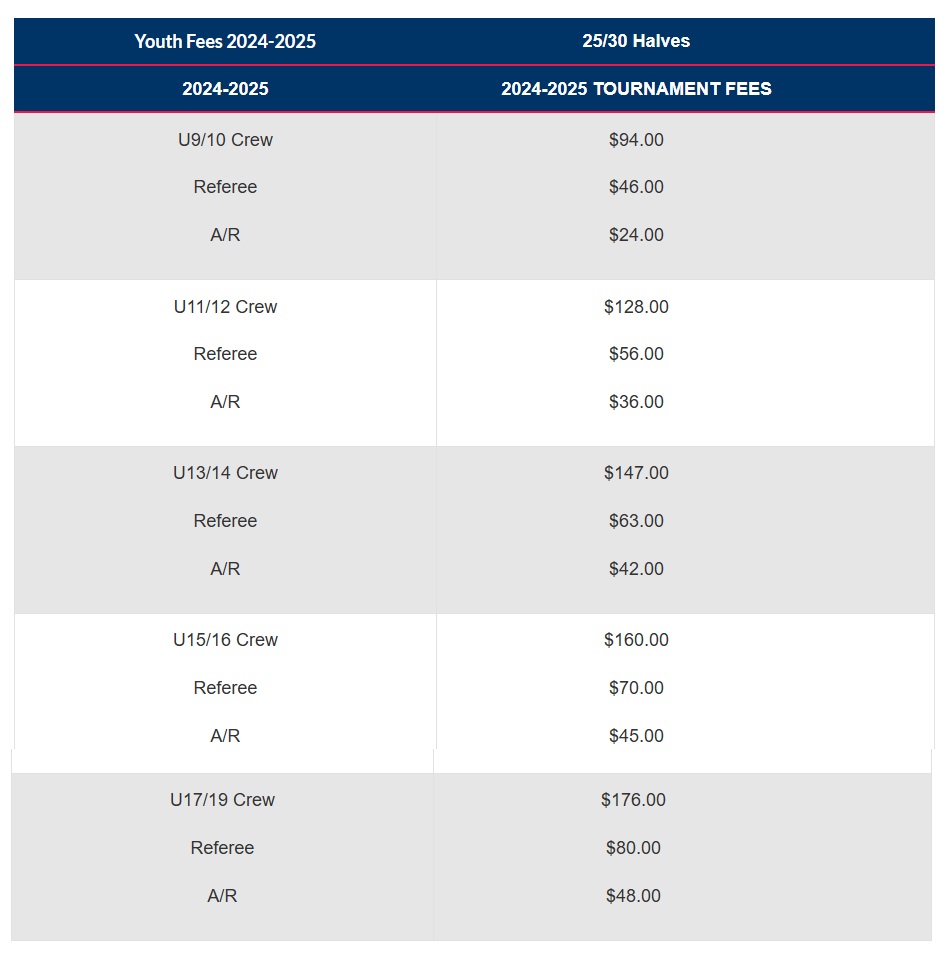Screen dimensions: 952x959
Task: Select the $45.00 A/R fee
Action: point(636,736)
